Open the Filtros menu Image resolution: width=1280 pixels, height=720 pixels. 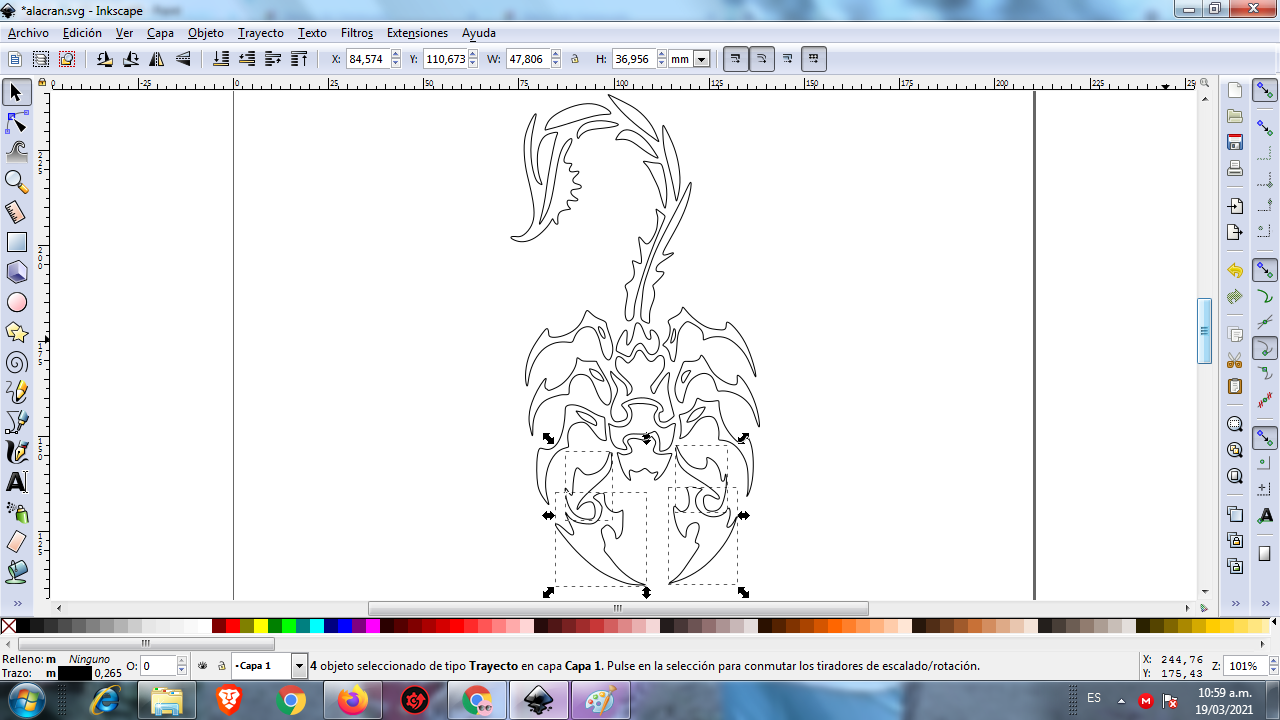point(357,33)
